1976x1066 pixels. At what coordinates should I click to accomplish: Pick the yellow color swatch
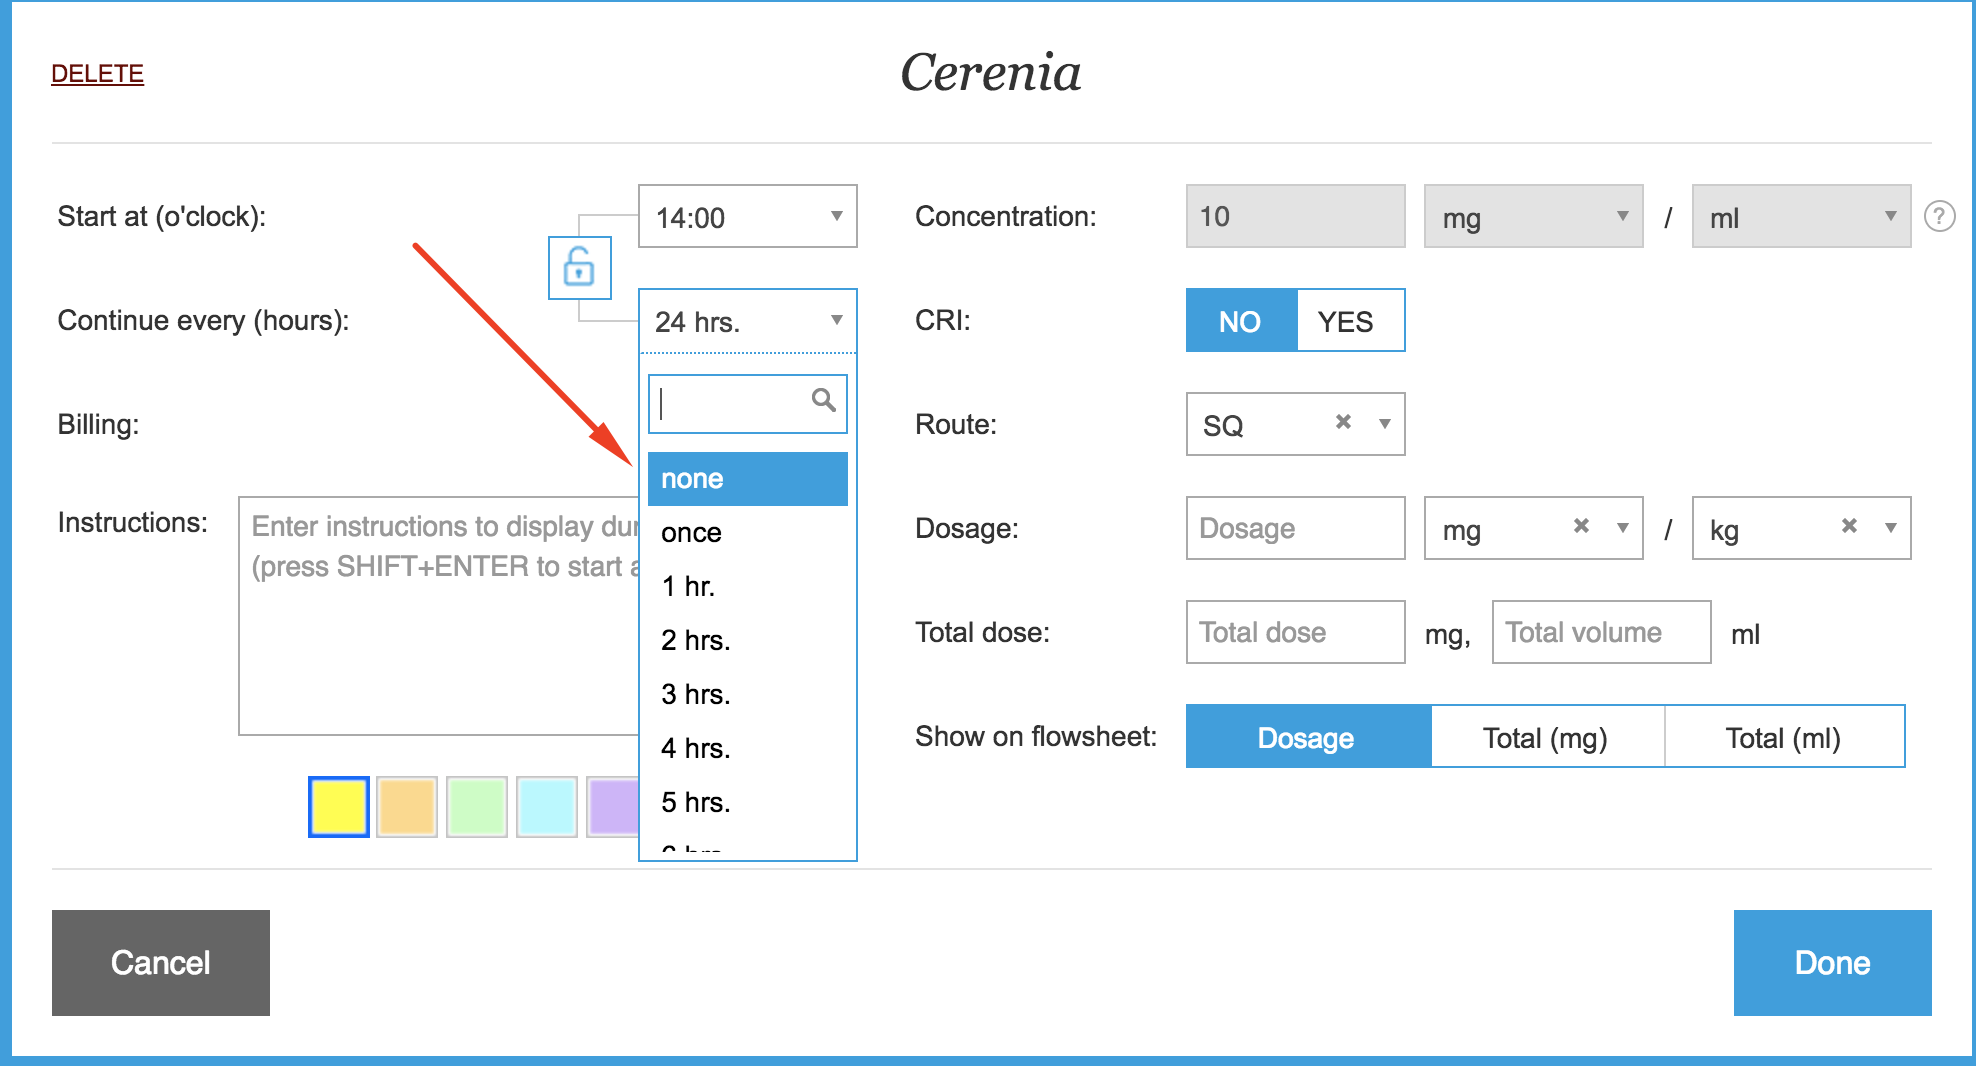(339, 807)
